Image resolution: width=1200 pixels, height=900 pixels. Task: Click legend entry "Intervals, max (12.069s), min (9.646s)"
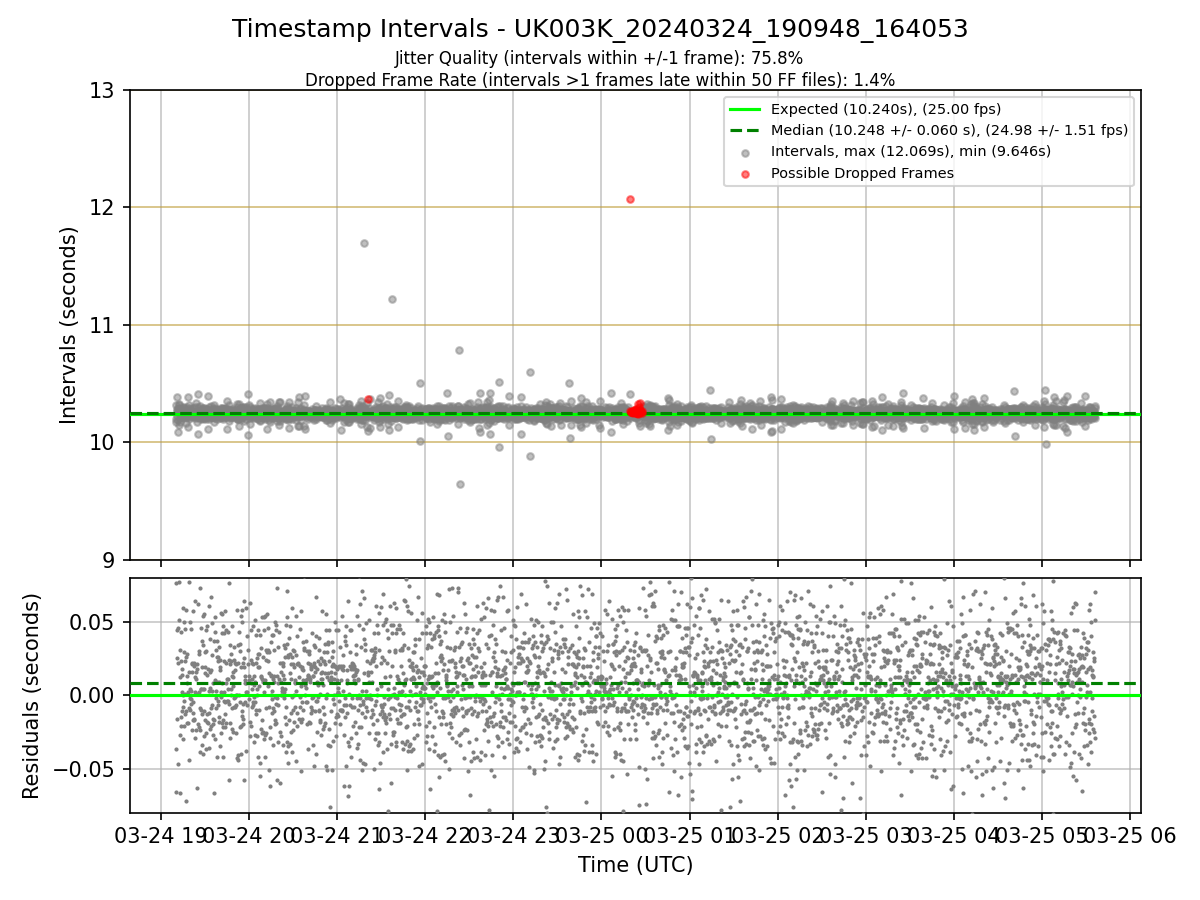[x=911, y=151]
